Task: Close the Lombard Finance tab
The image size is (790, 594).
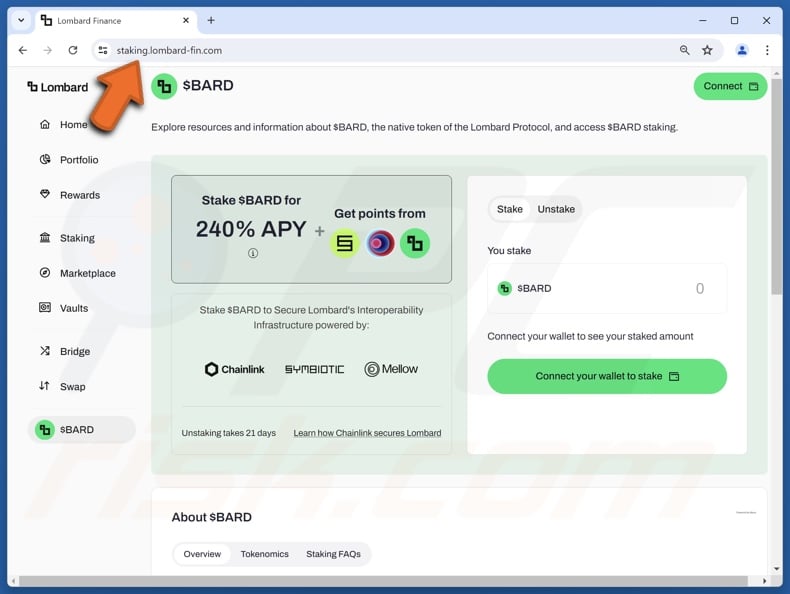Action: pos(186,20)
